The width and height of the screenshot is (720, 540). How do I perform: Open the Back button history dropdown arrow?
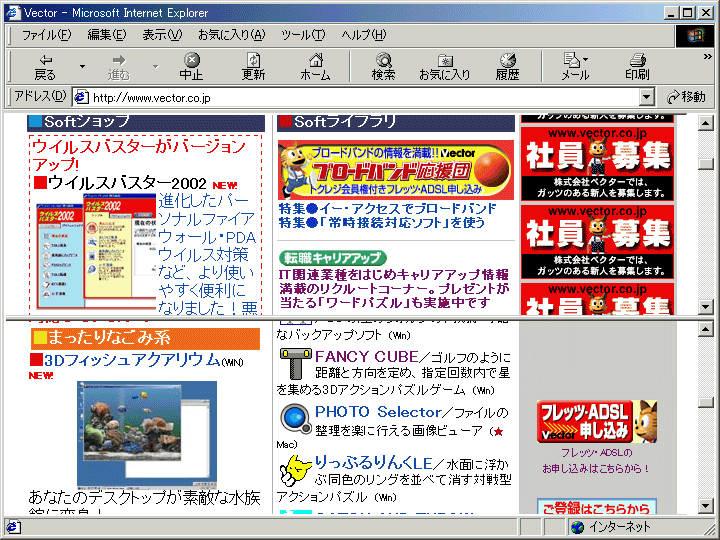click(82, 67)
